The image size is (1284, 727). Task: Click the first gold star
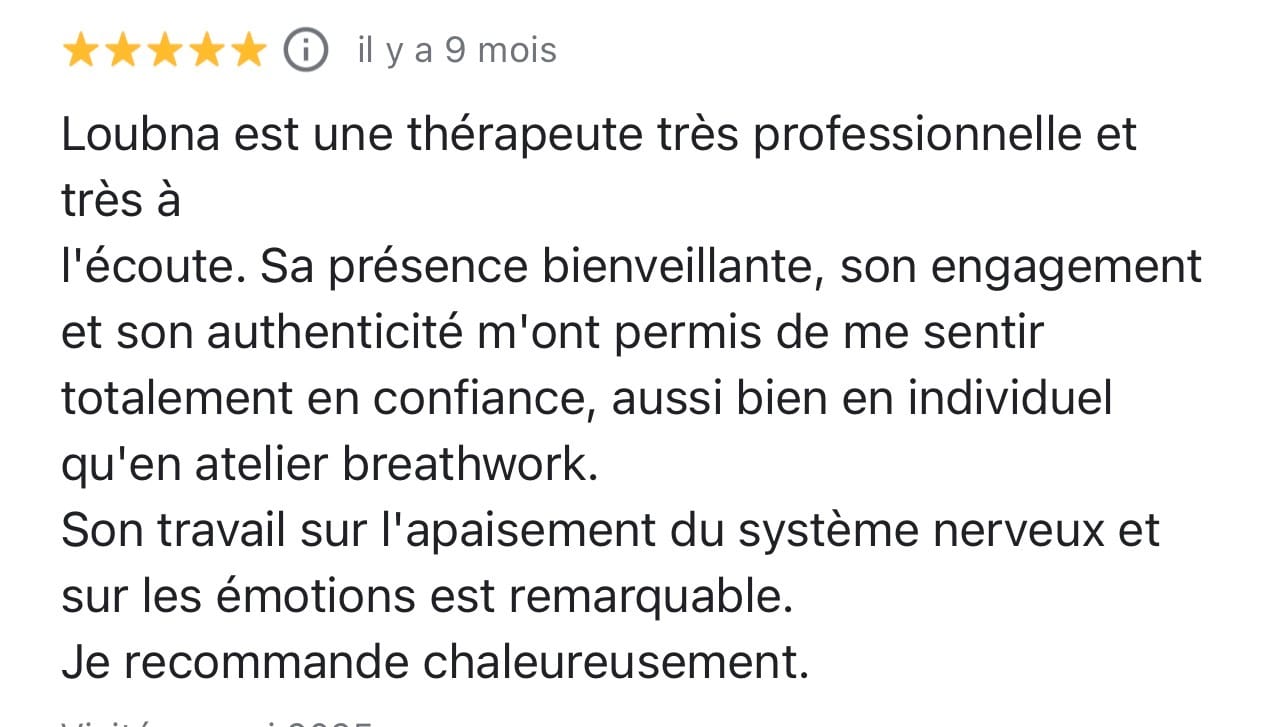(80, 50)
